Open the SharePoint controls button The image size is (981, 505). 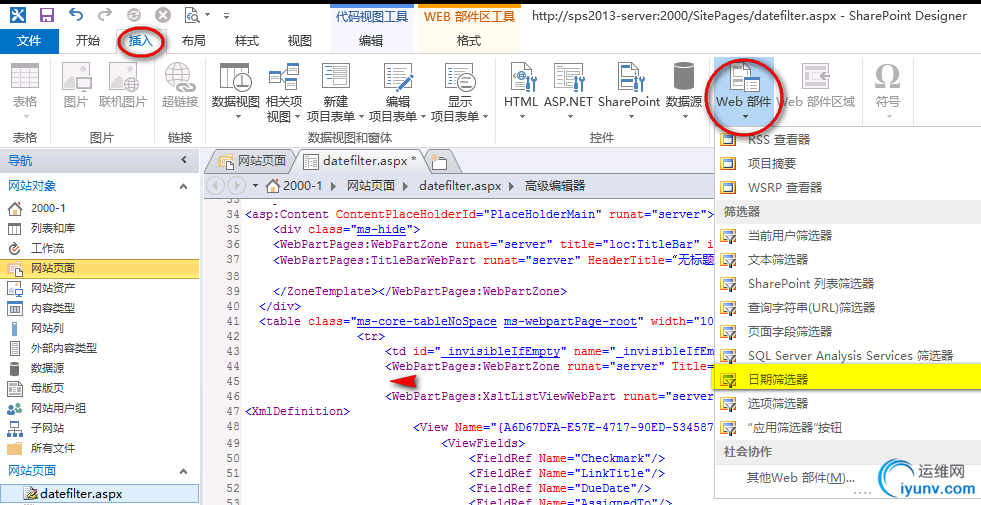[x=629, y=91]
